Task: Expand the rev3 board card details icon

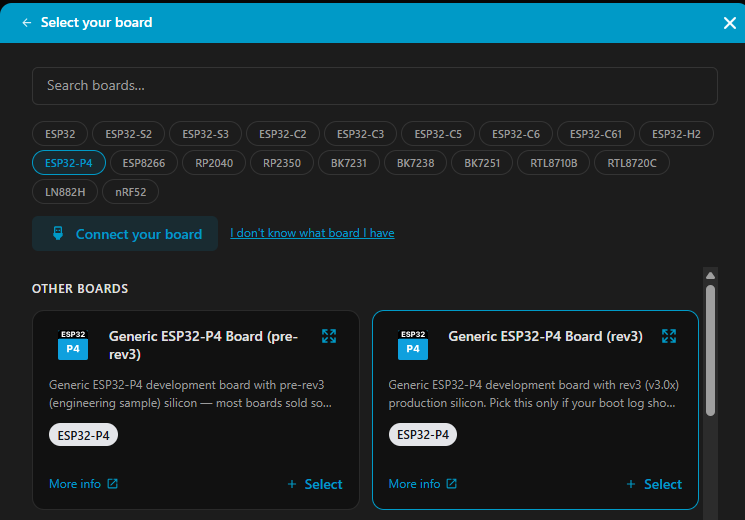Action: [669, 336]
